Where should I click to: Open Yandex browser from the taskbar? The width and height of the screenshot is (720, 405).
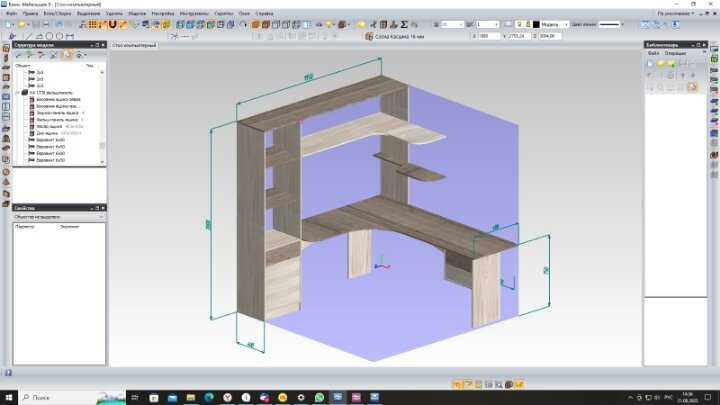227,397
